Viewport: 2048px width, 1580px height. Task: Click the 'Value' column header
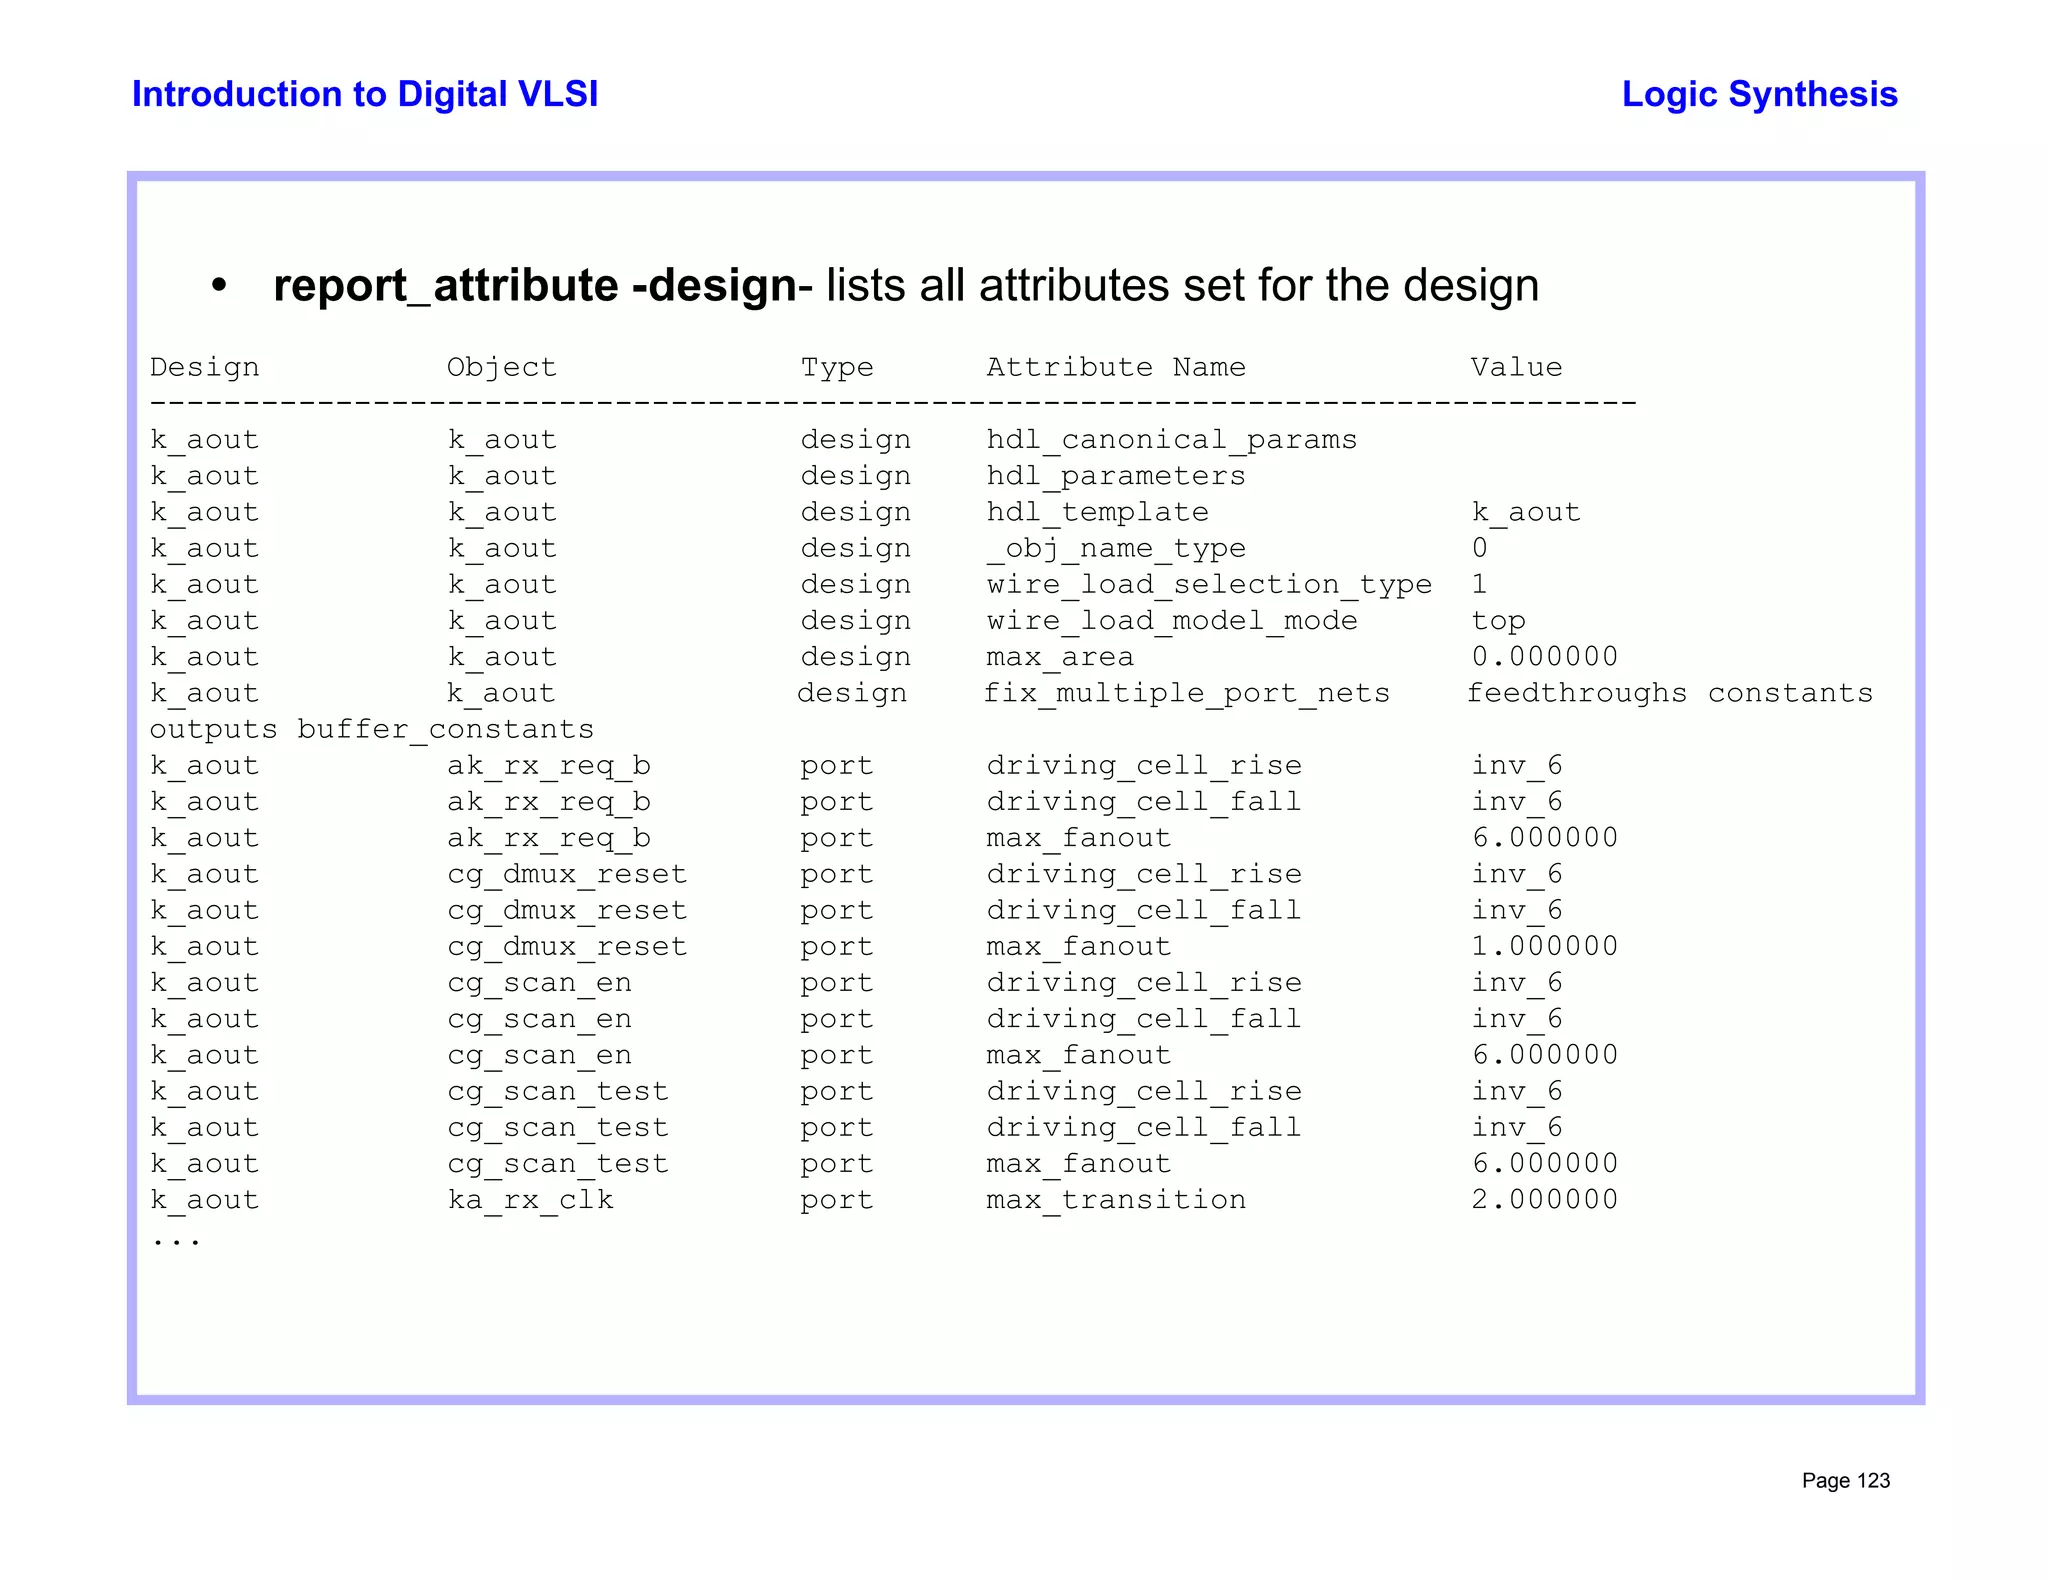point(1516,368)
